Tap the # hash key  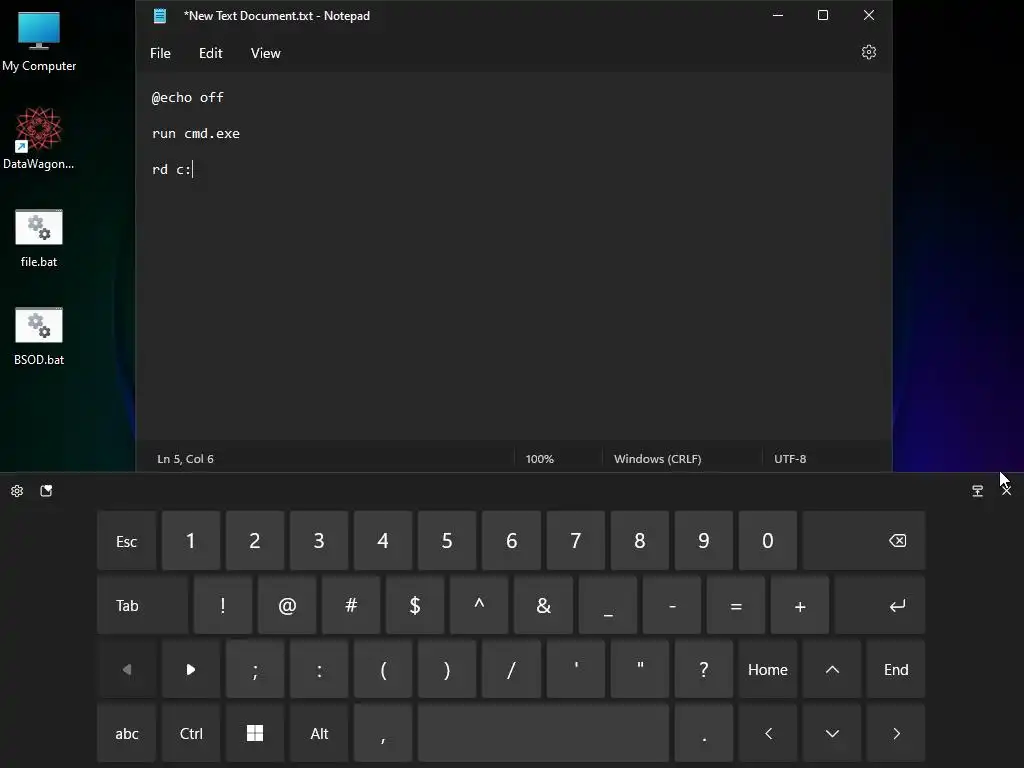pyautogui.click(x=351, y=605)
